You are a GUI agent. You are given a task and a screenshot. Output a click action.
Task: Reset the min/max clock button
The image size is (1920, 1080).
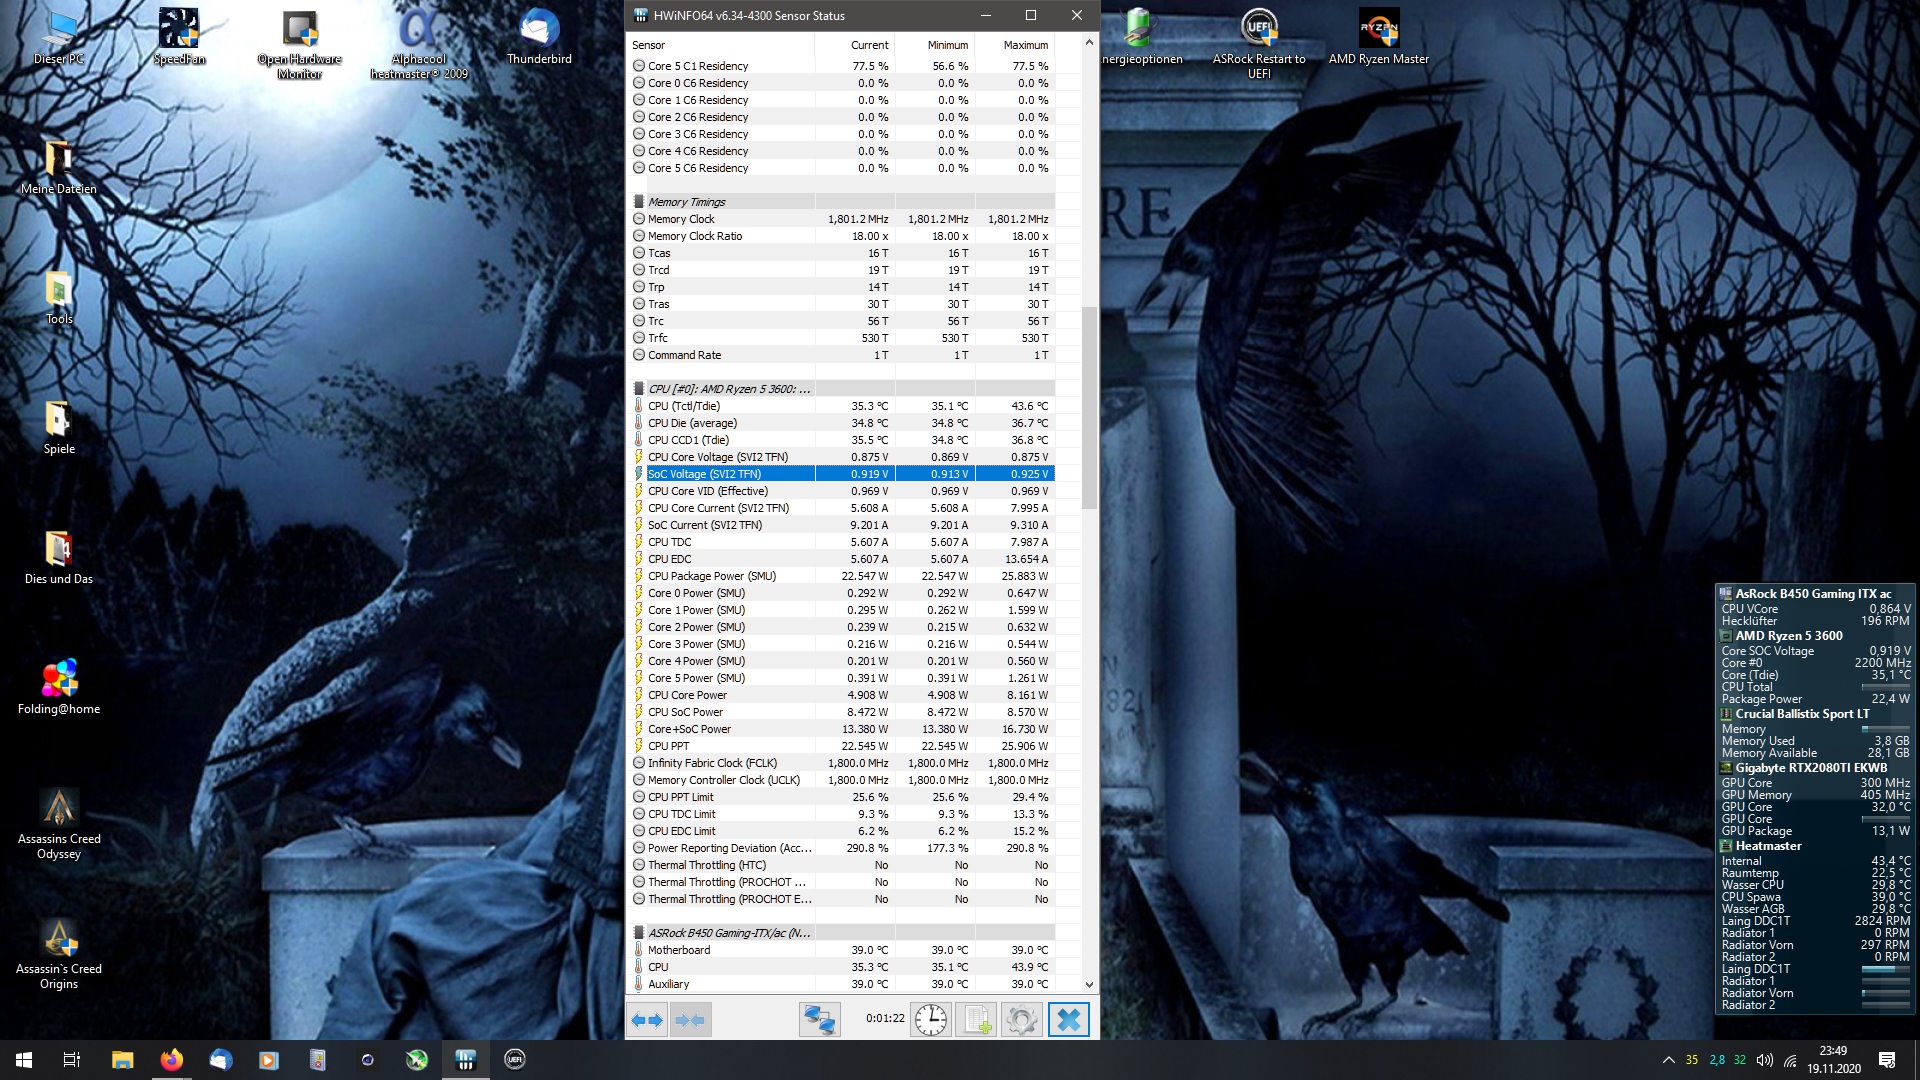[930, 1020]
